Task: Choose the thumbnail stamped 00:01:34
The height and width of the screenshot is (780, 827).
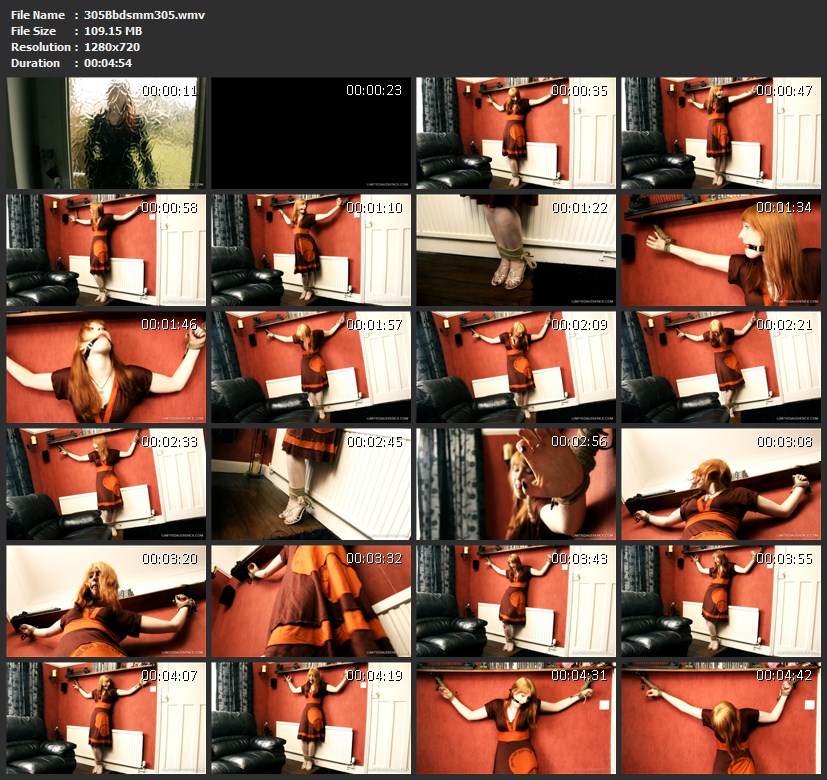Action: (x=721, y=251)
